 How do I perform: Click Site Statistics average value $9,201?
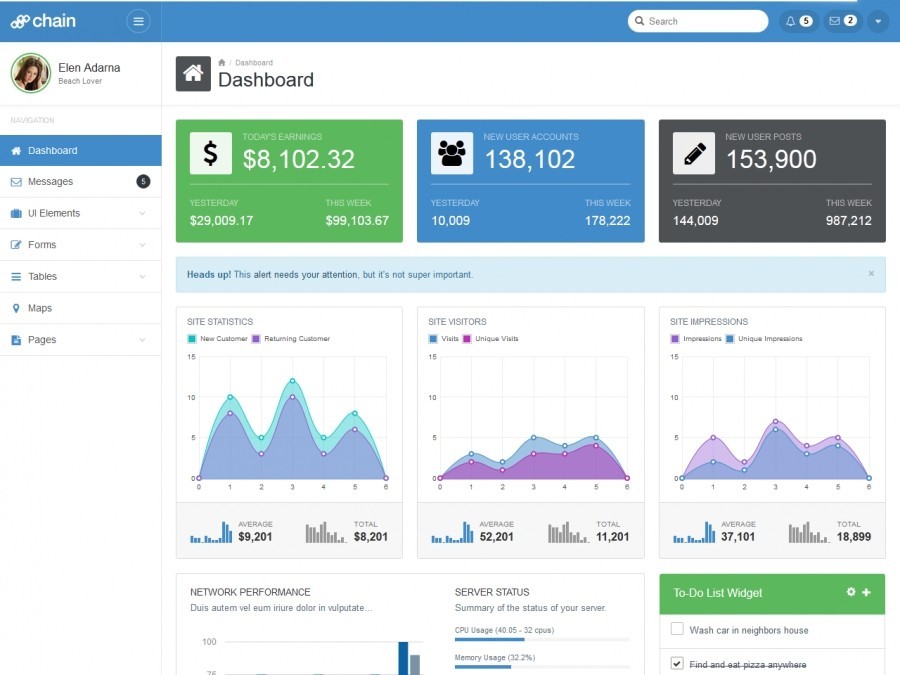(x=255, y=537)
